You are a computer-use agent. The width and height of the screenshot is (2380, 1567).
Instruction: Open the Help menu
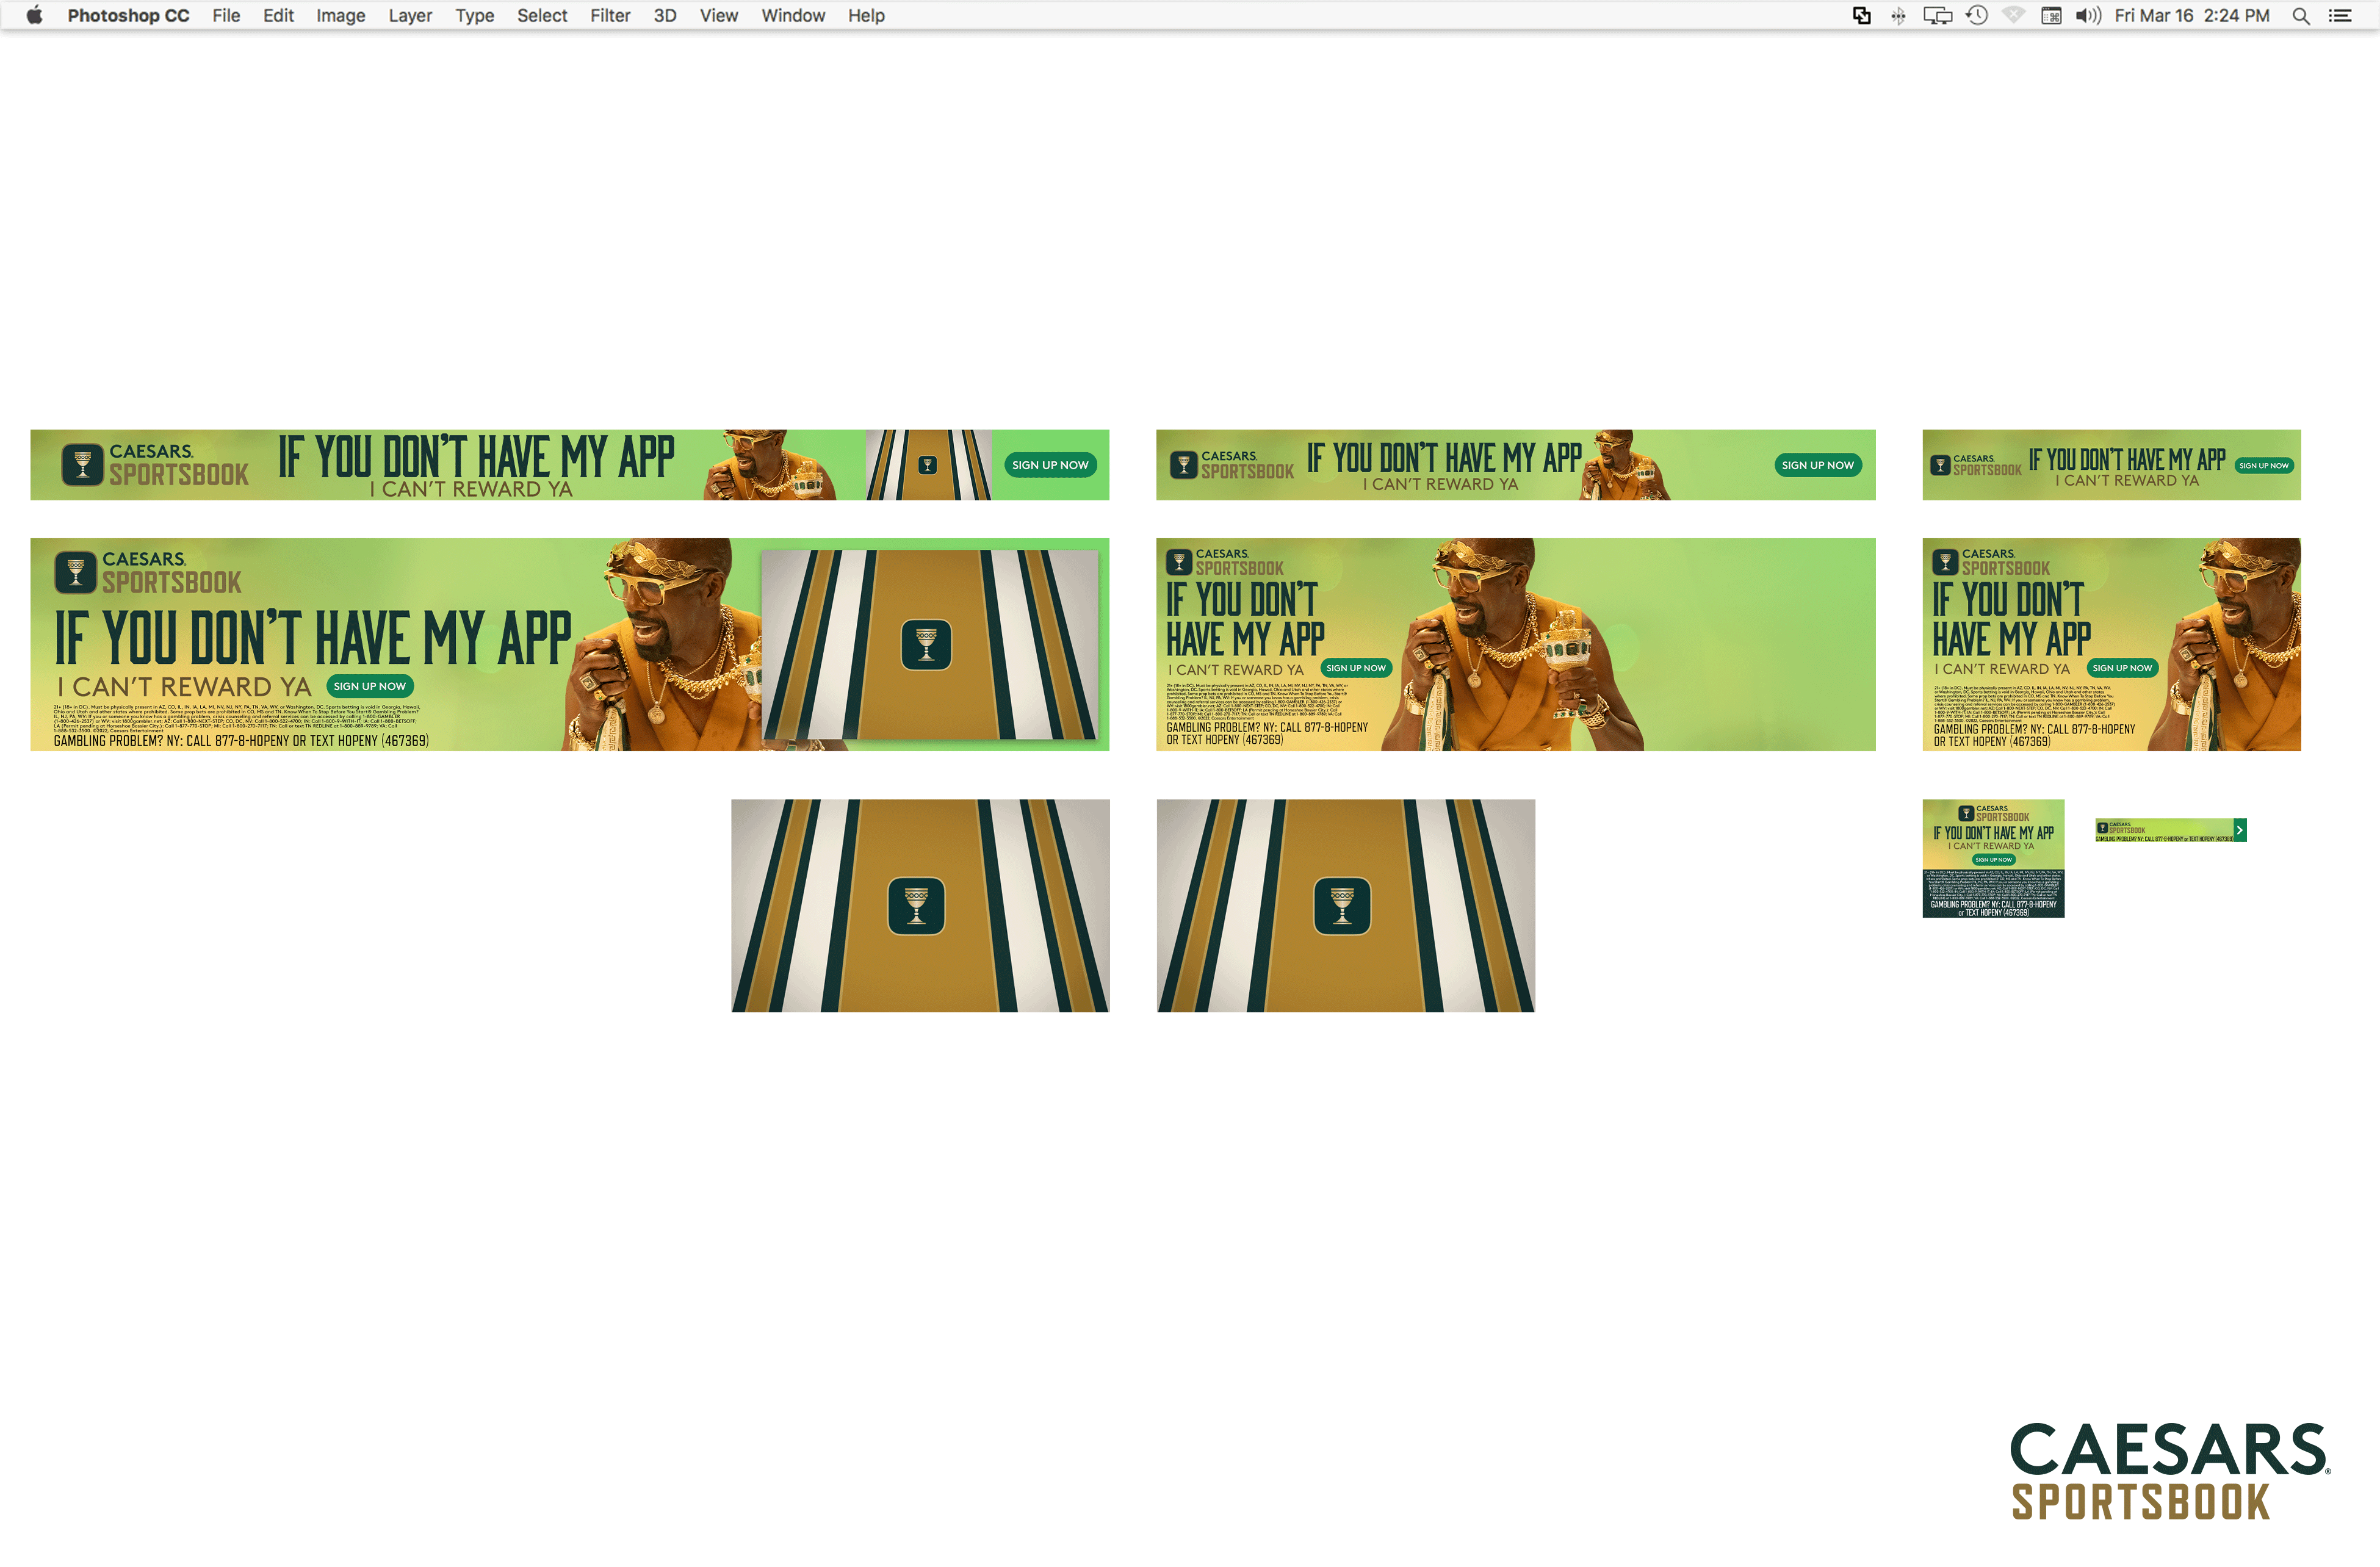866,15
